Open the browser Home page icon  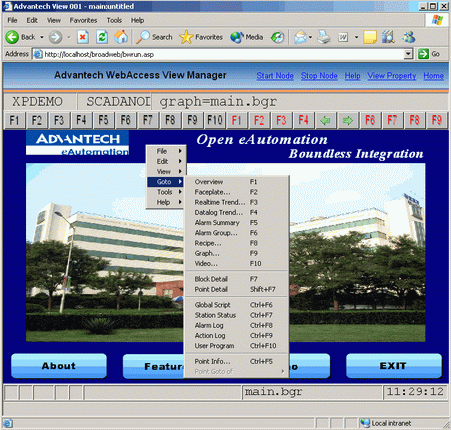coord(121,37)
